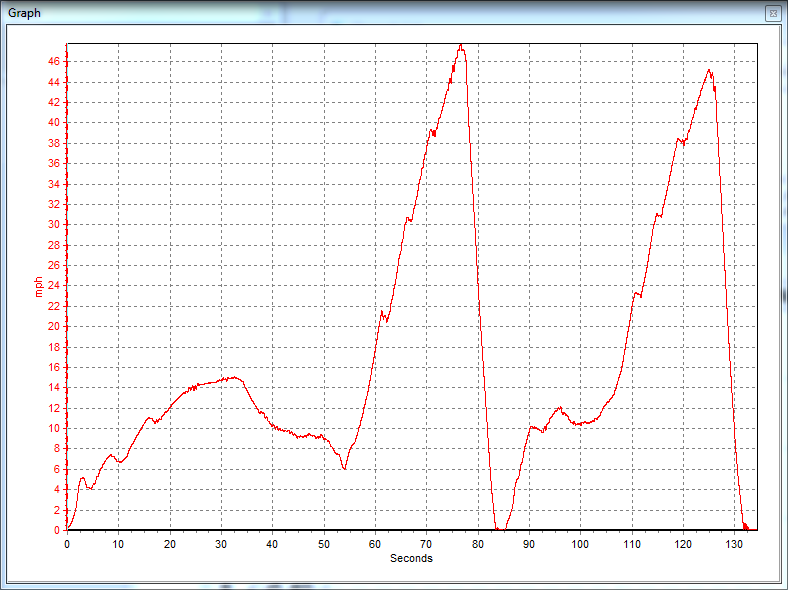788x590 pixels.
Task: Click where the curve hits zero near 84 seconds
Action: (x=499, y=529)
